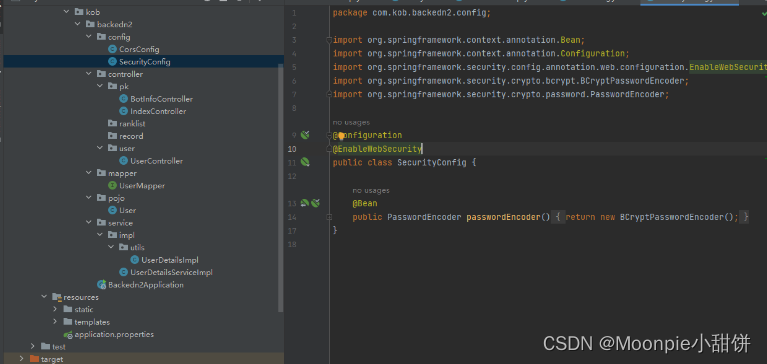The width and height of the screenshot is (767, 364).
Task: Collapse the mapper package
Action: click(x=89, y=173)
